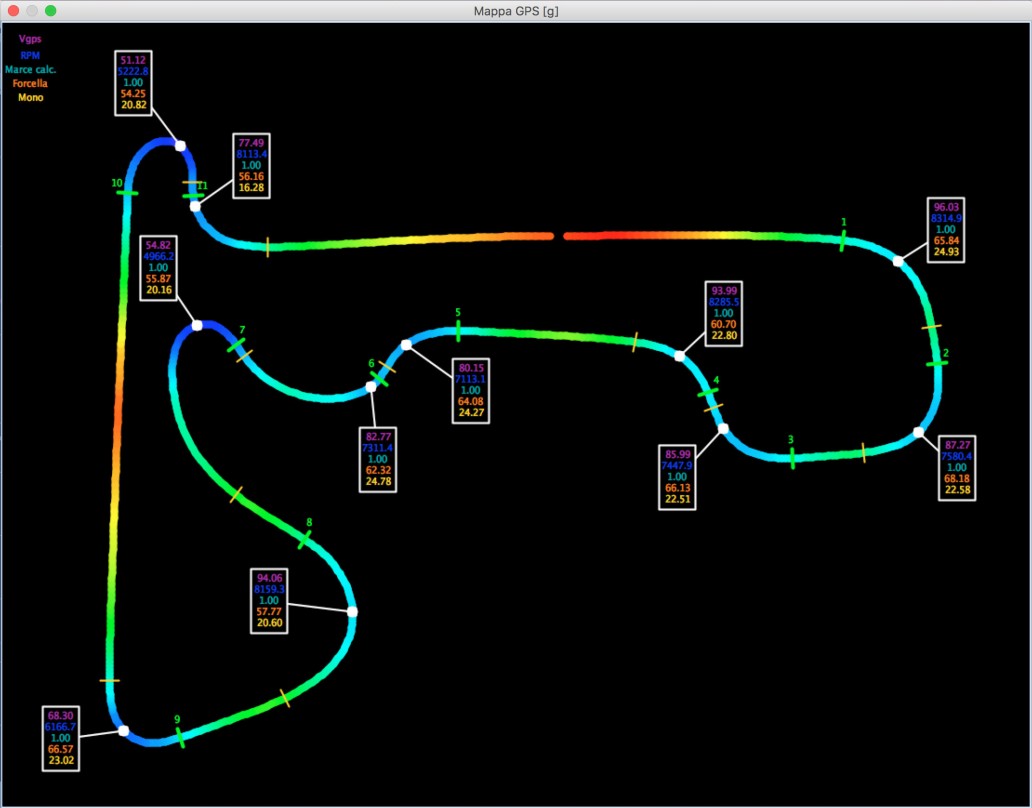Click the Marce calc. legend label
1032x808 pixels.
(30, 69)
